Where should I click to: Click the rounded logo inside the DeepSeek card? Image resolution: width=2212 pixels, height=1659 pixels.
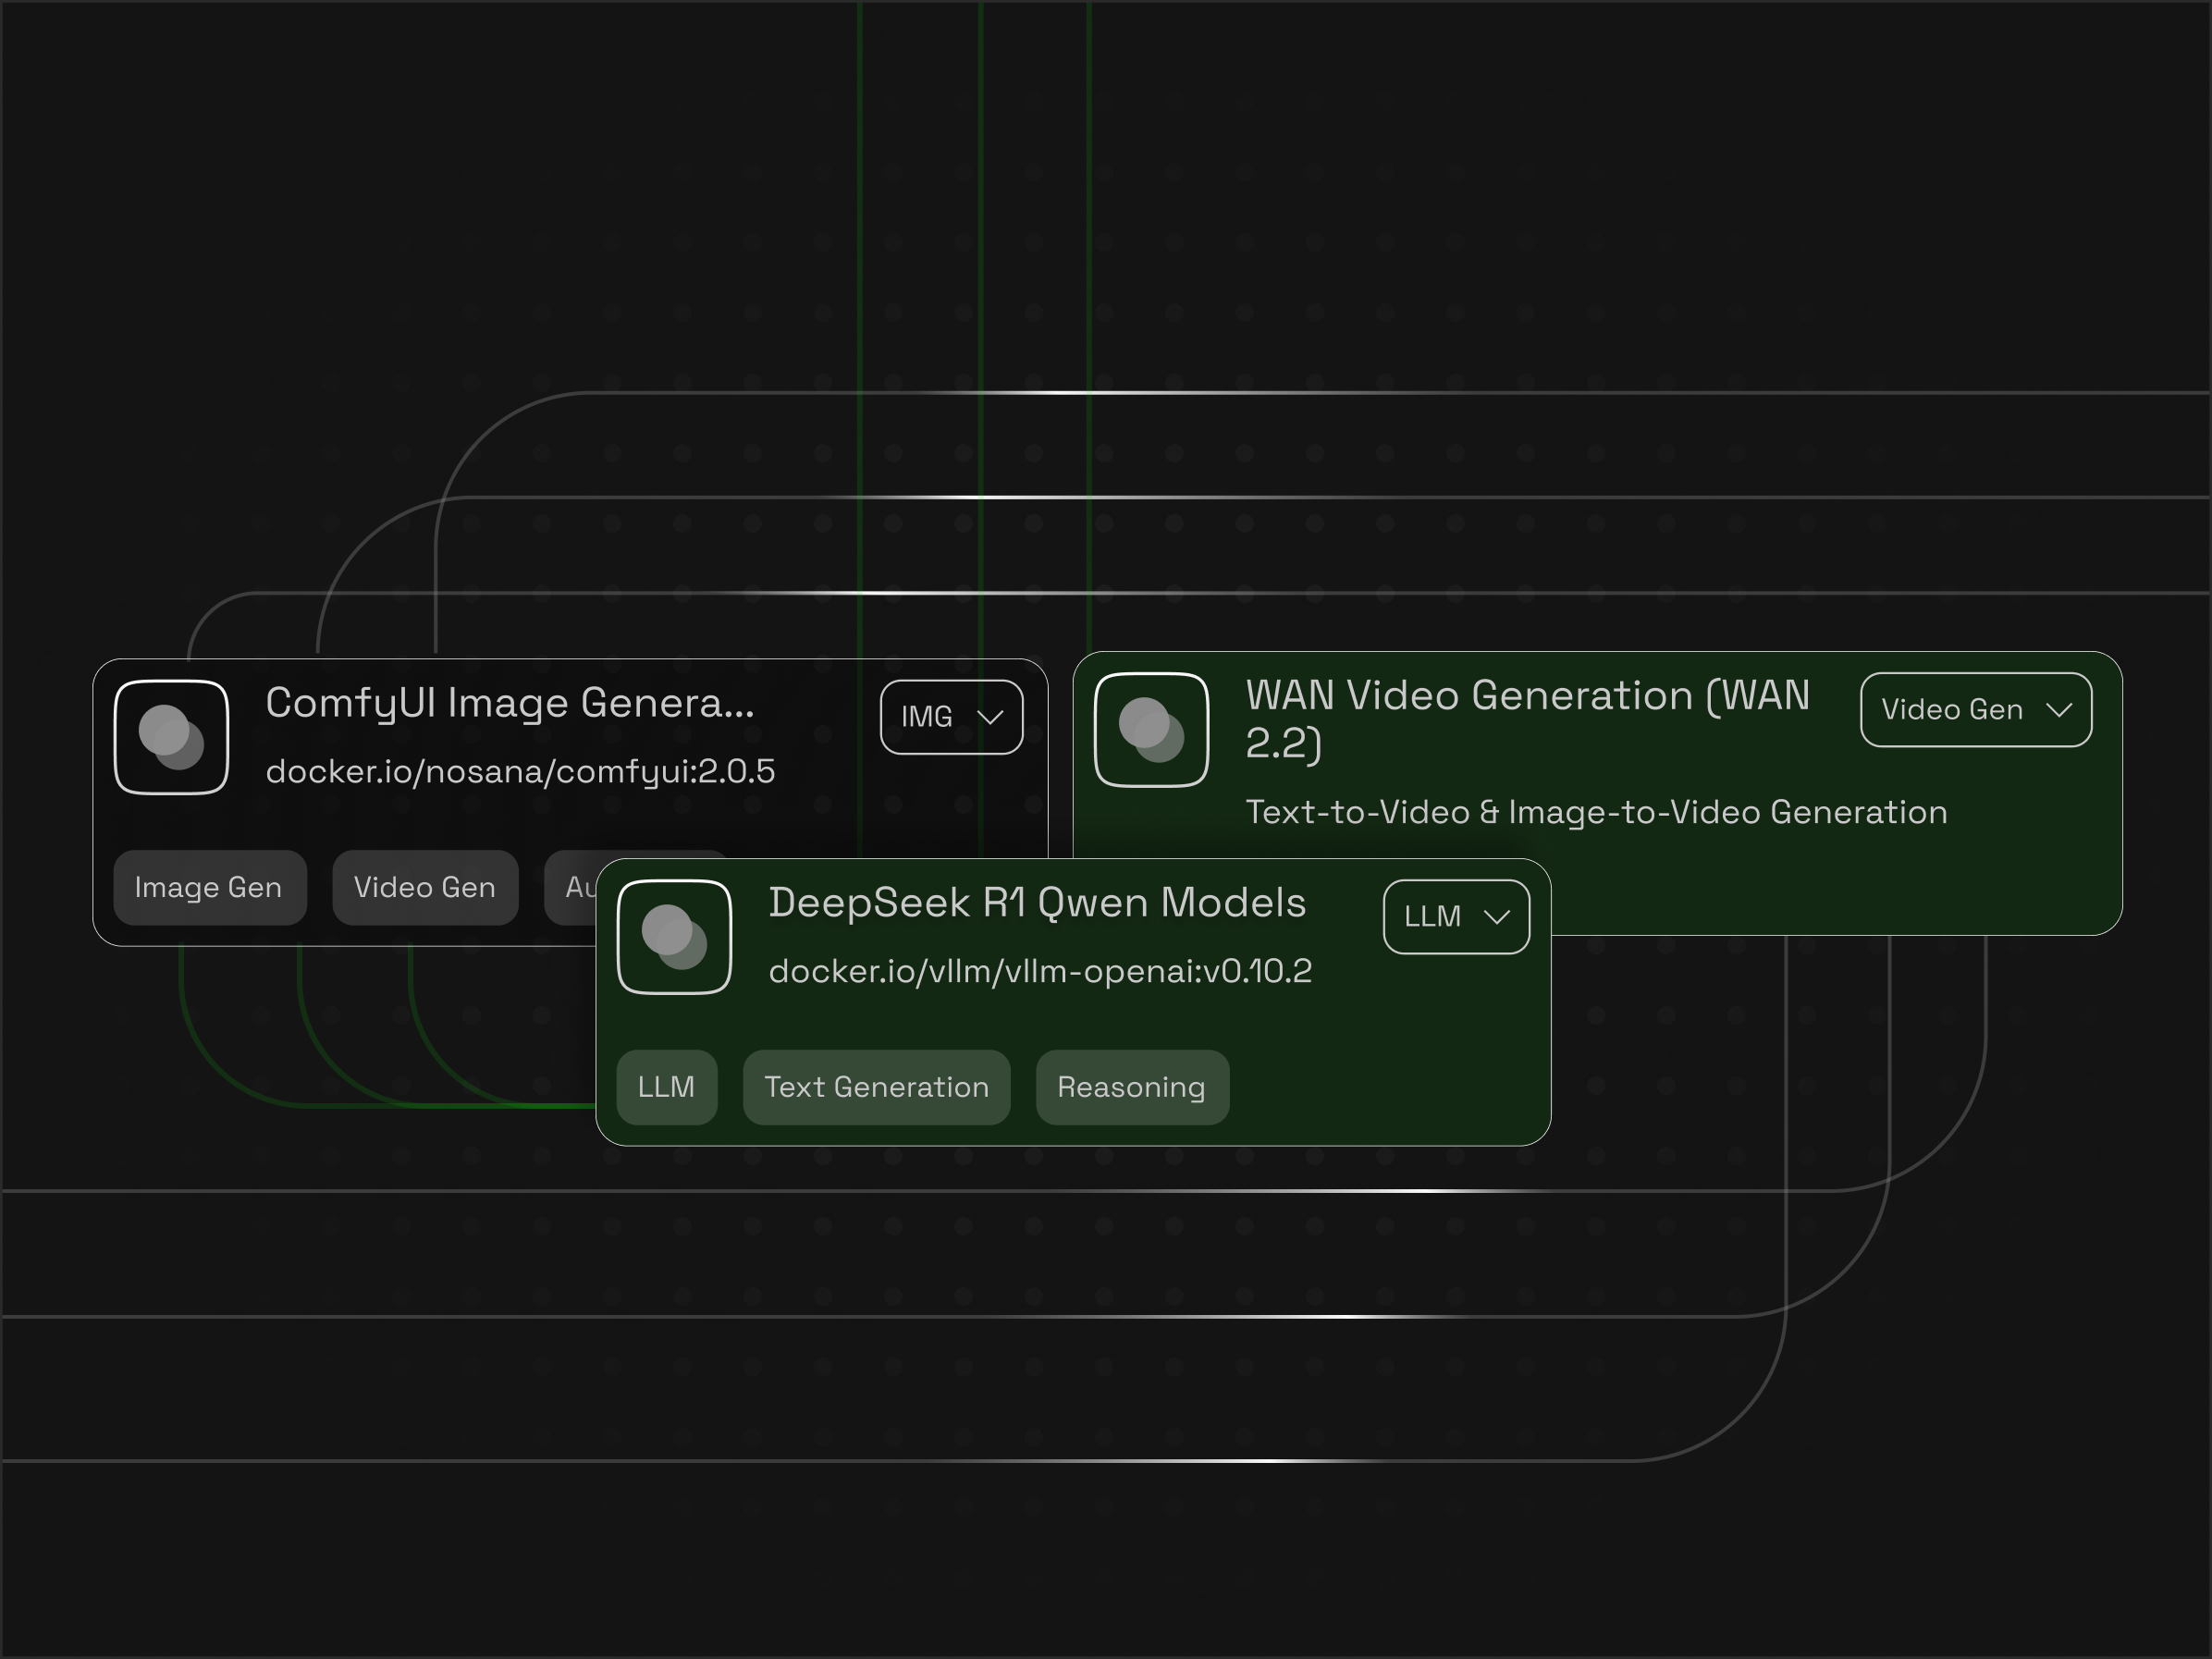[x=673, y=936]
